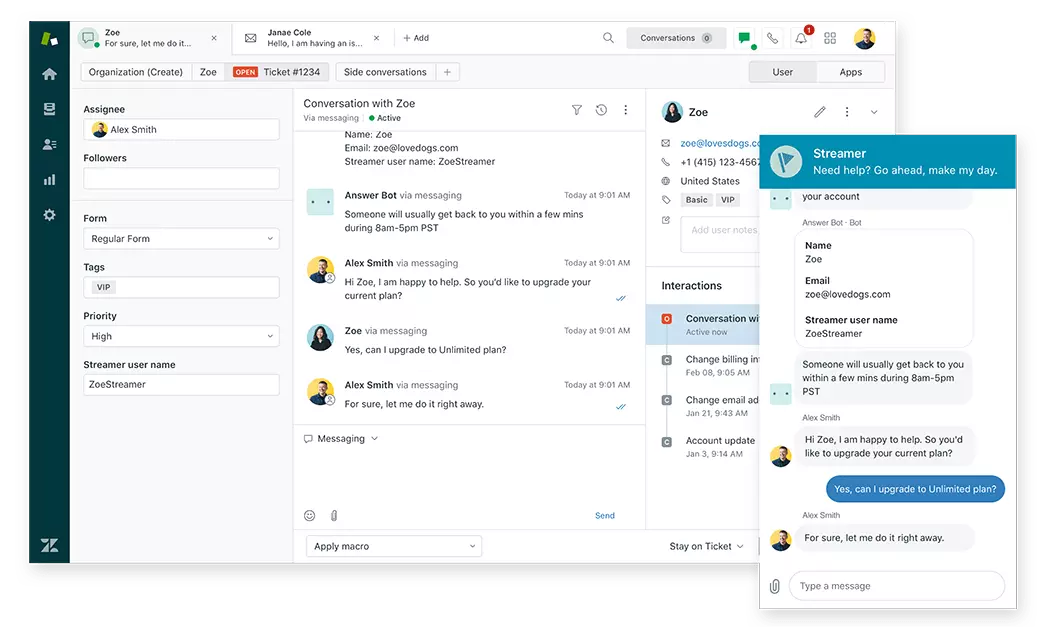The image size is (1040, 627).
Task: Switch to the Apps tab
Action: pos(851,71)
